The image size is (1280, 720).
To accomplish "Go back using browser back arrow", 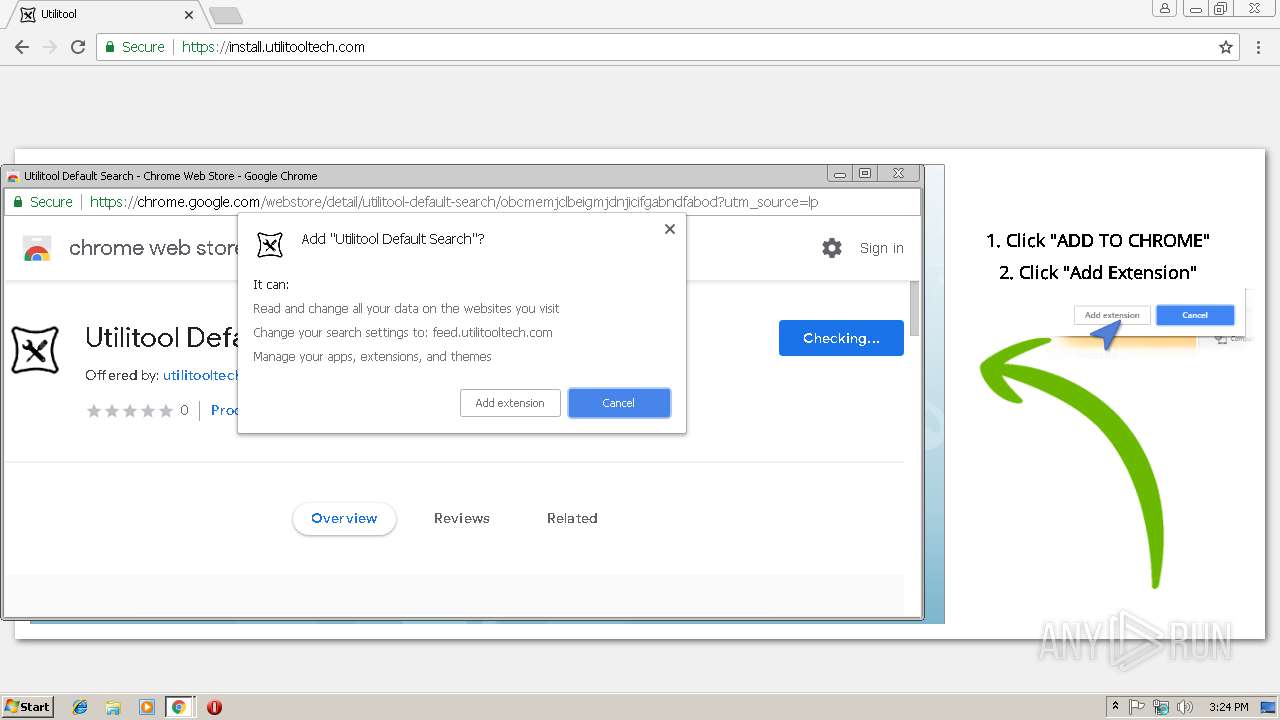I will tap(21, 47).
